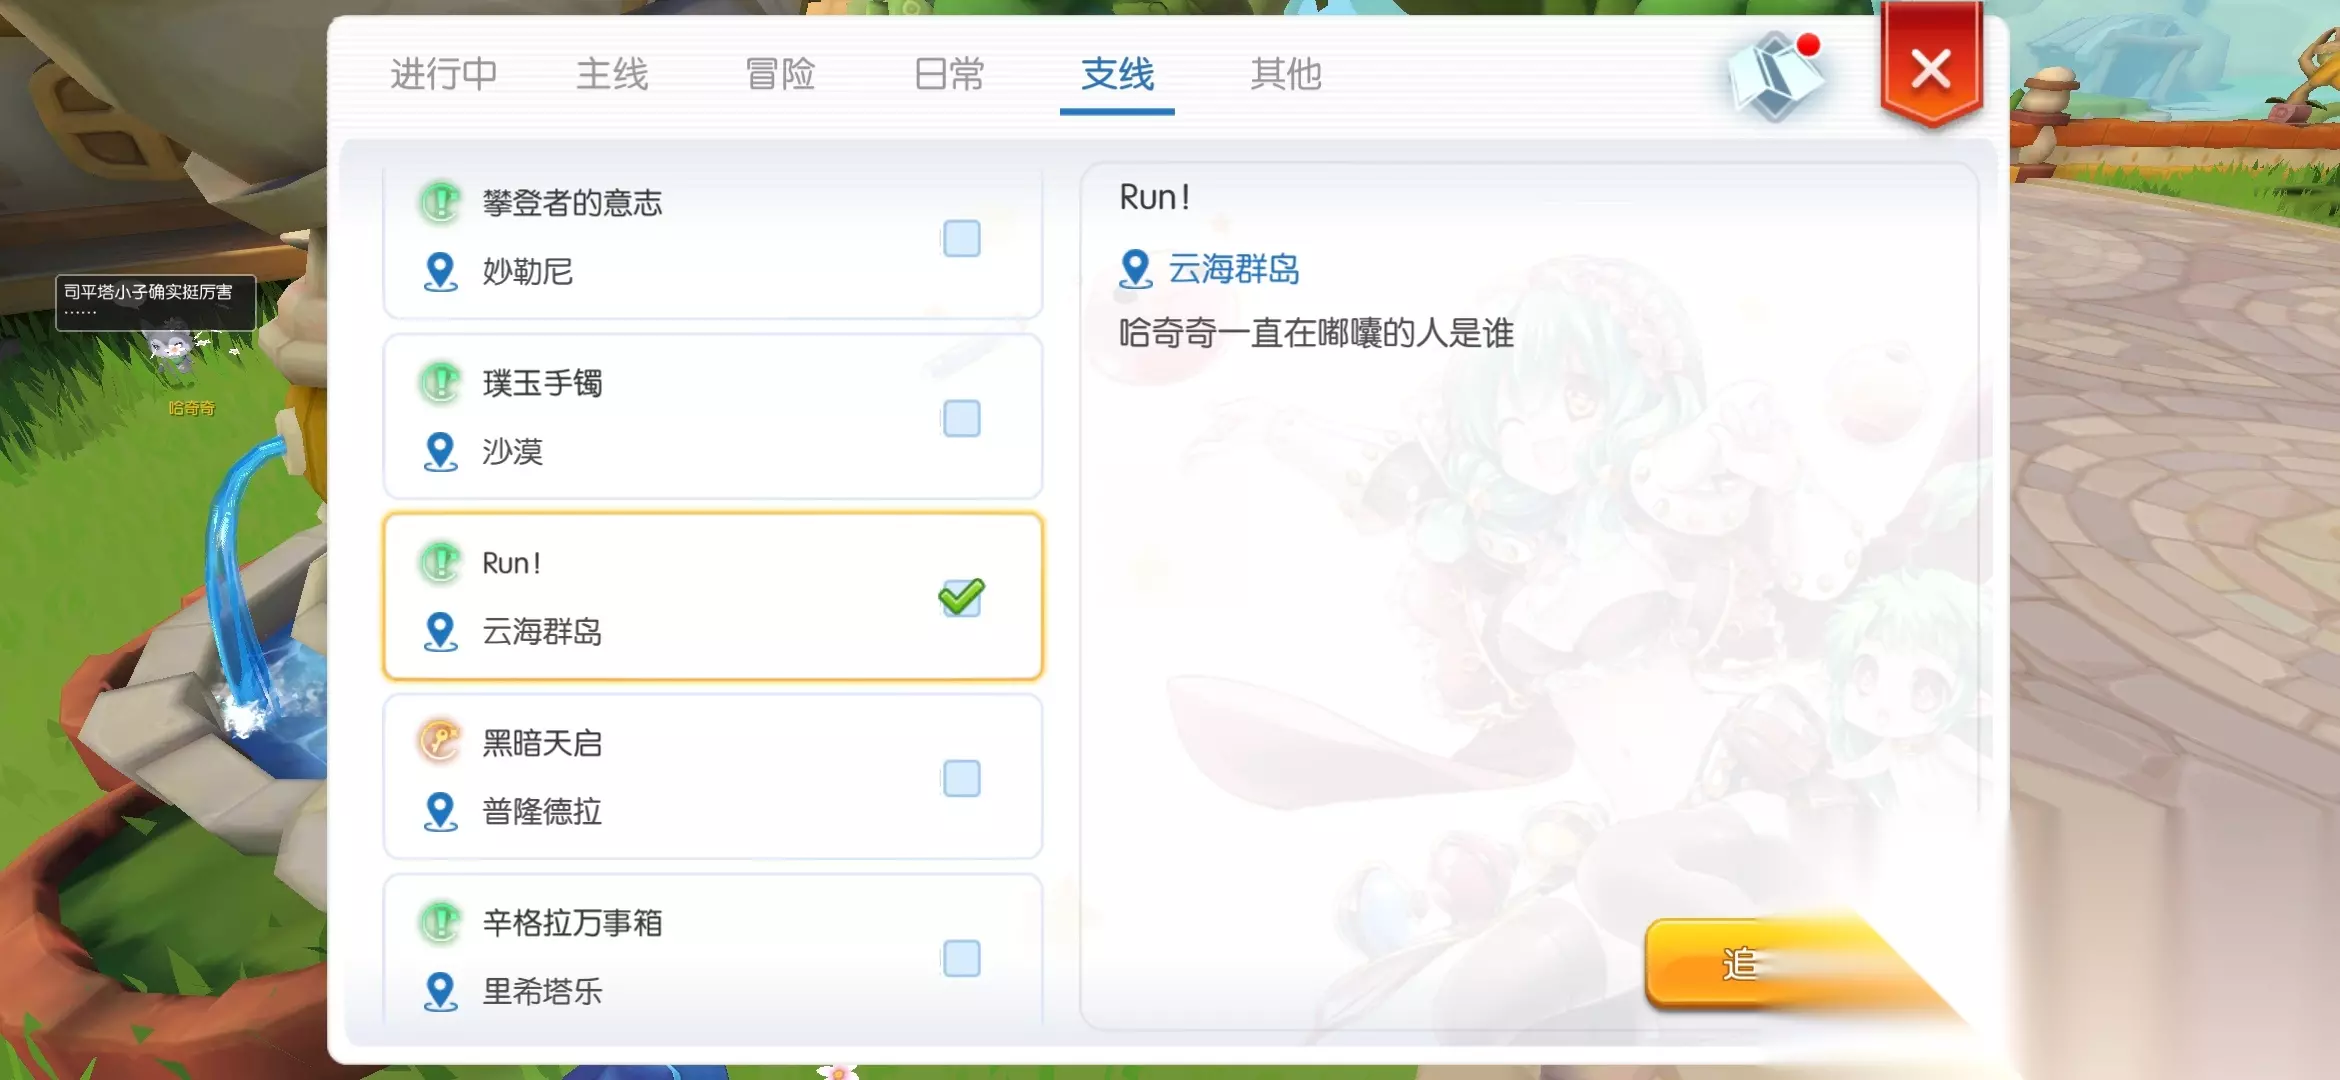Check the tracking box for 璞玉手镯
2340x1080 pixels.
tap(961, 418)
